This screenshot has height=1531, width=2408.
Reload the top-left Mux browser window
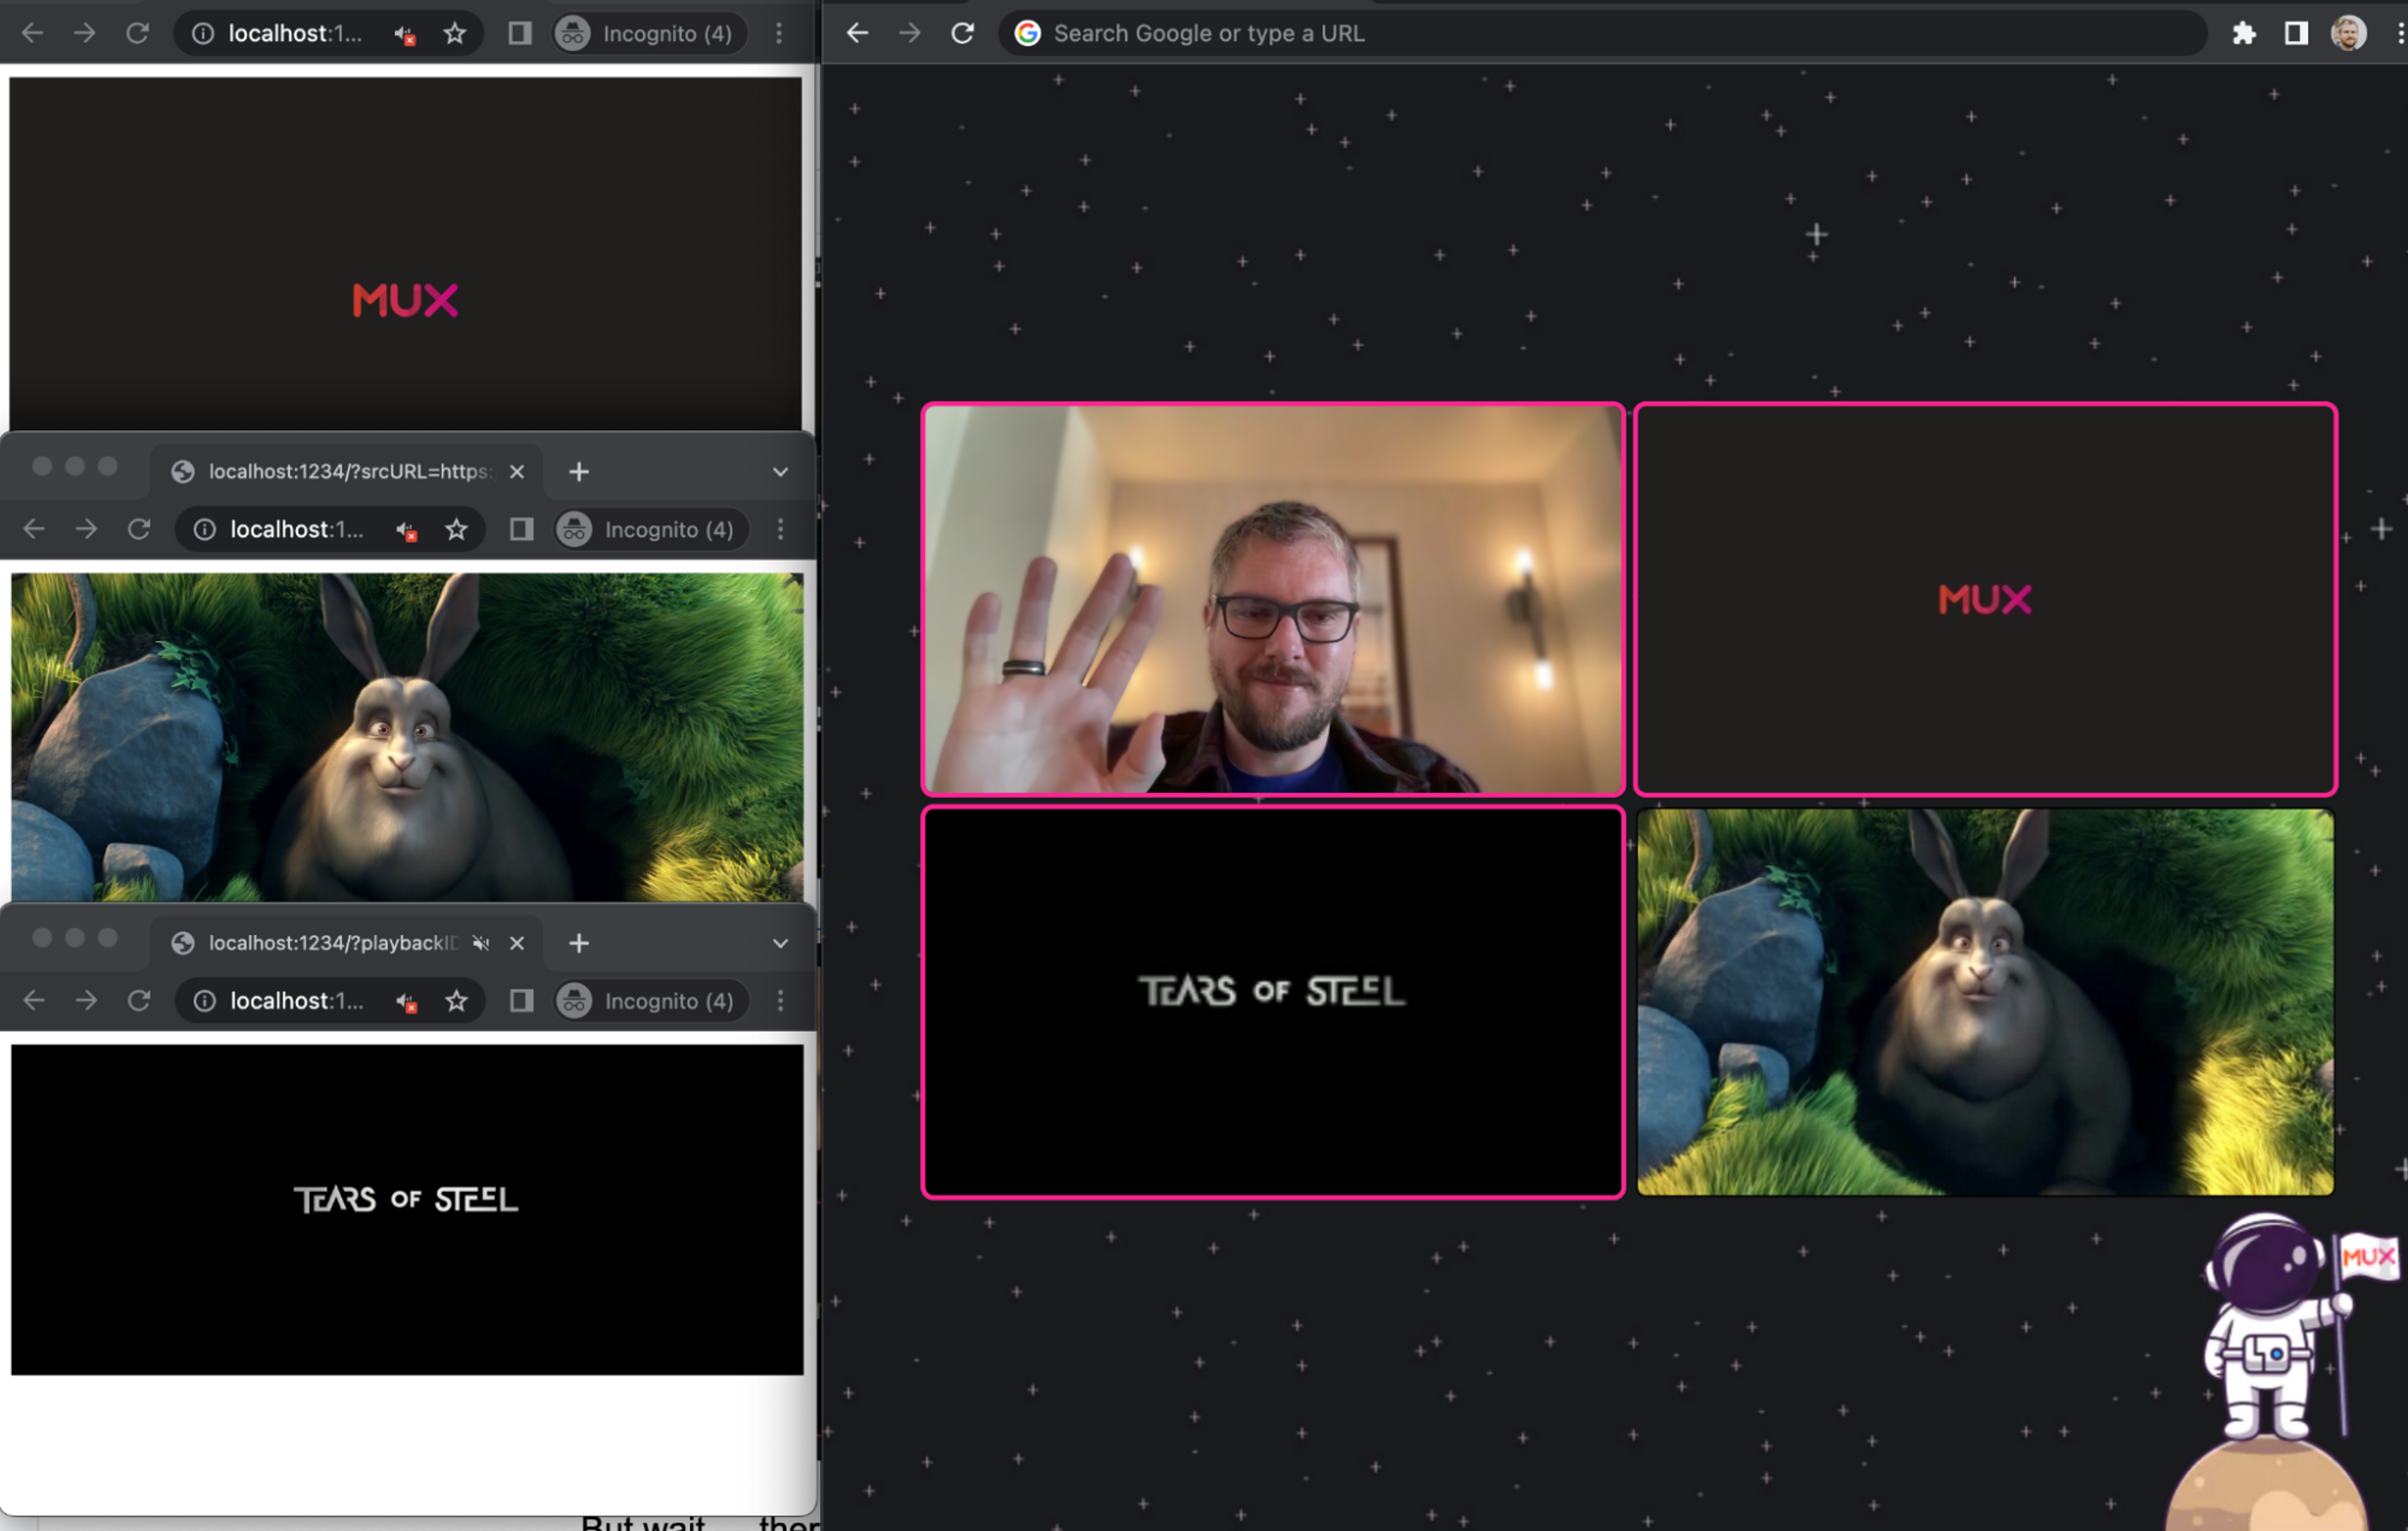coord(137,33)
